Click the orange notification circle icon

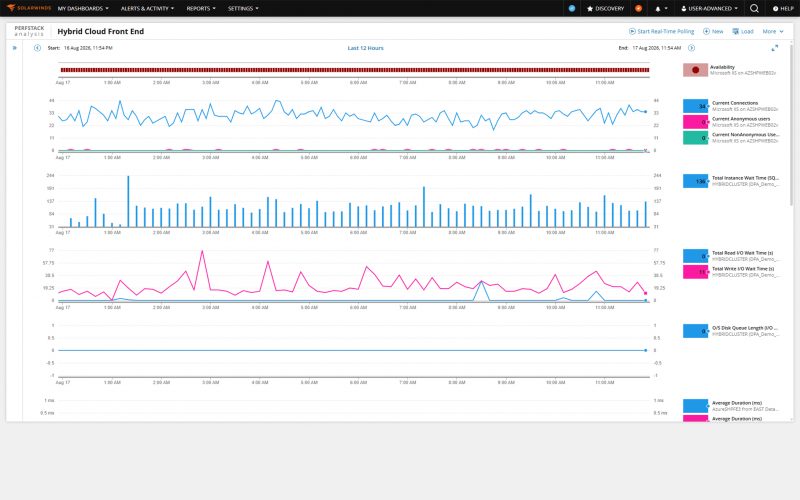[638, 8]
